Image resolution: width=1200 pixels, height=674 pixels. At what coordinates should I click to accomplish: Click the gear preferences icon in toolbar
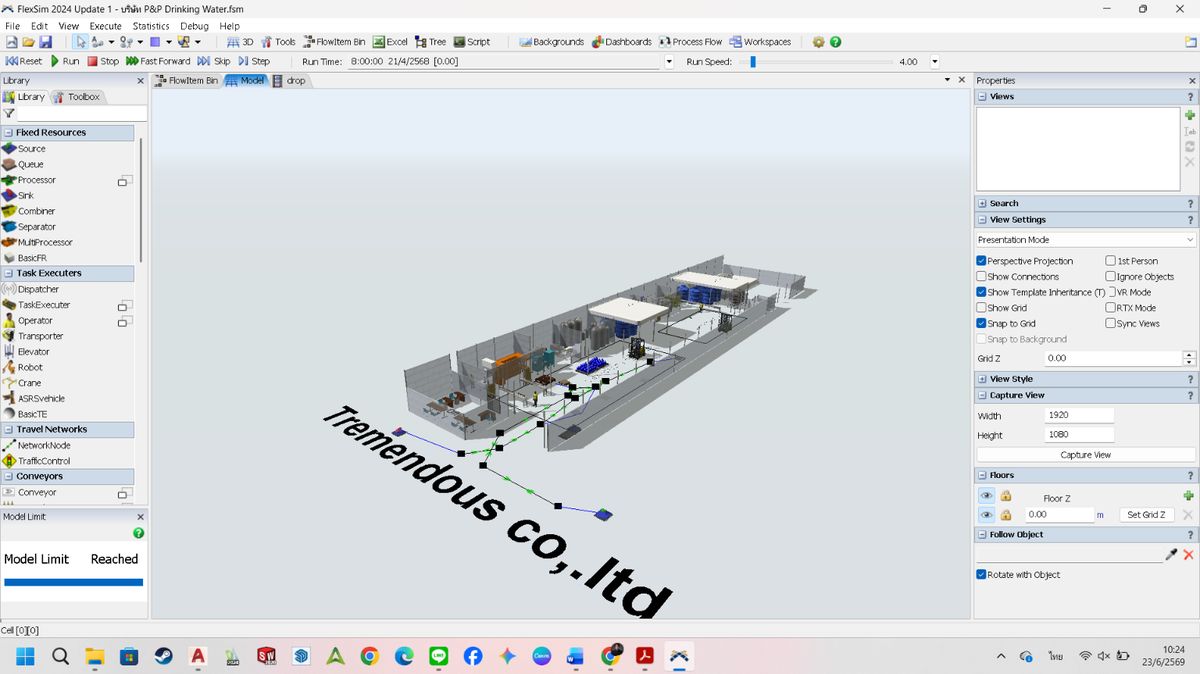click(x=818, y=42)
